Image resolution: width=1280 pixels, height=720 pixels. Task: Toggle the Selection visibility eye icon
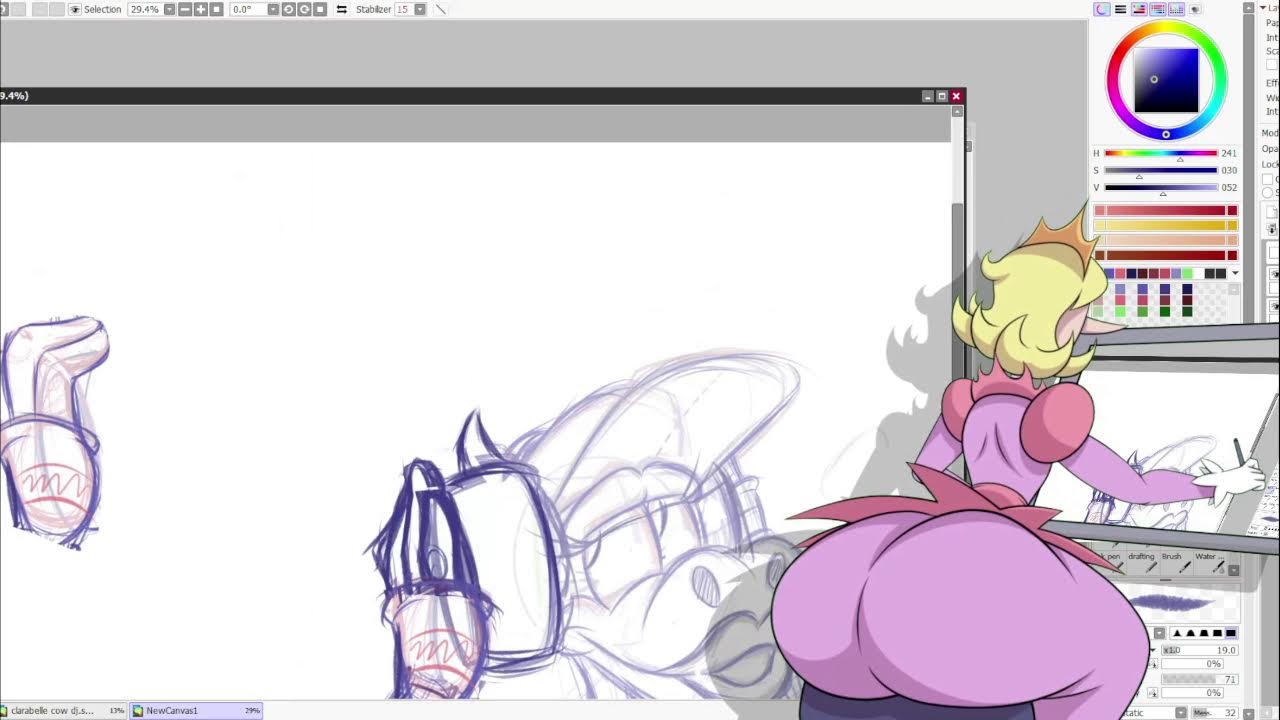75,9
